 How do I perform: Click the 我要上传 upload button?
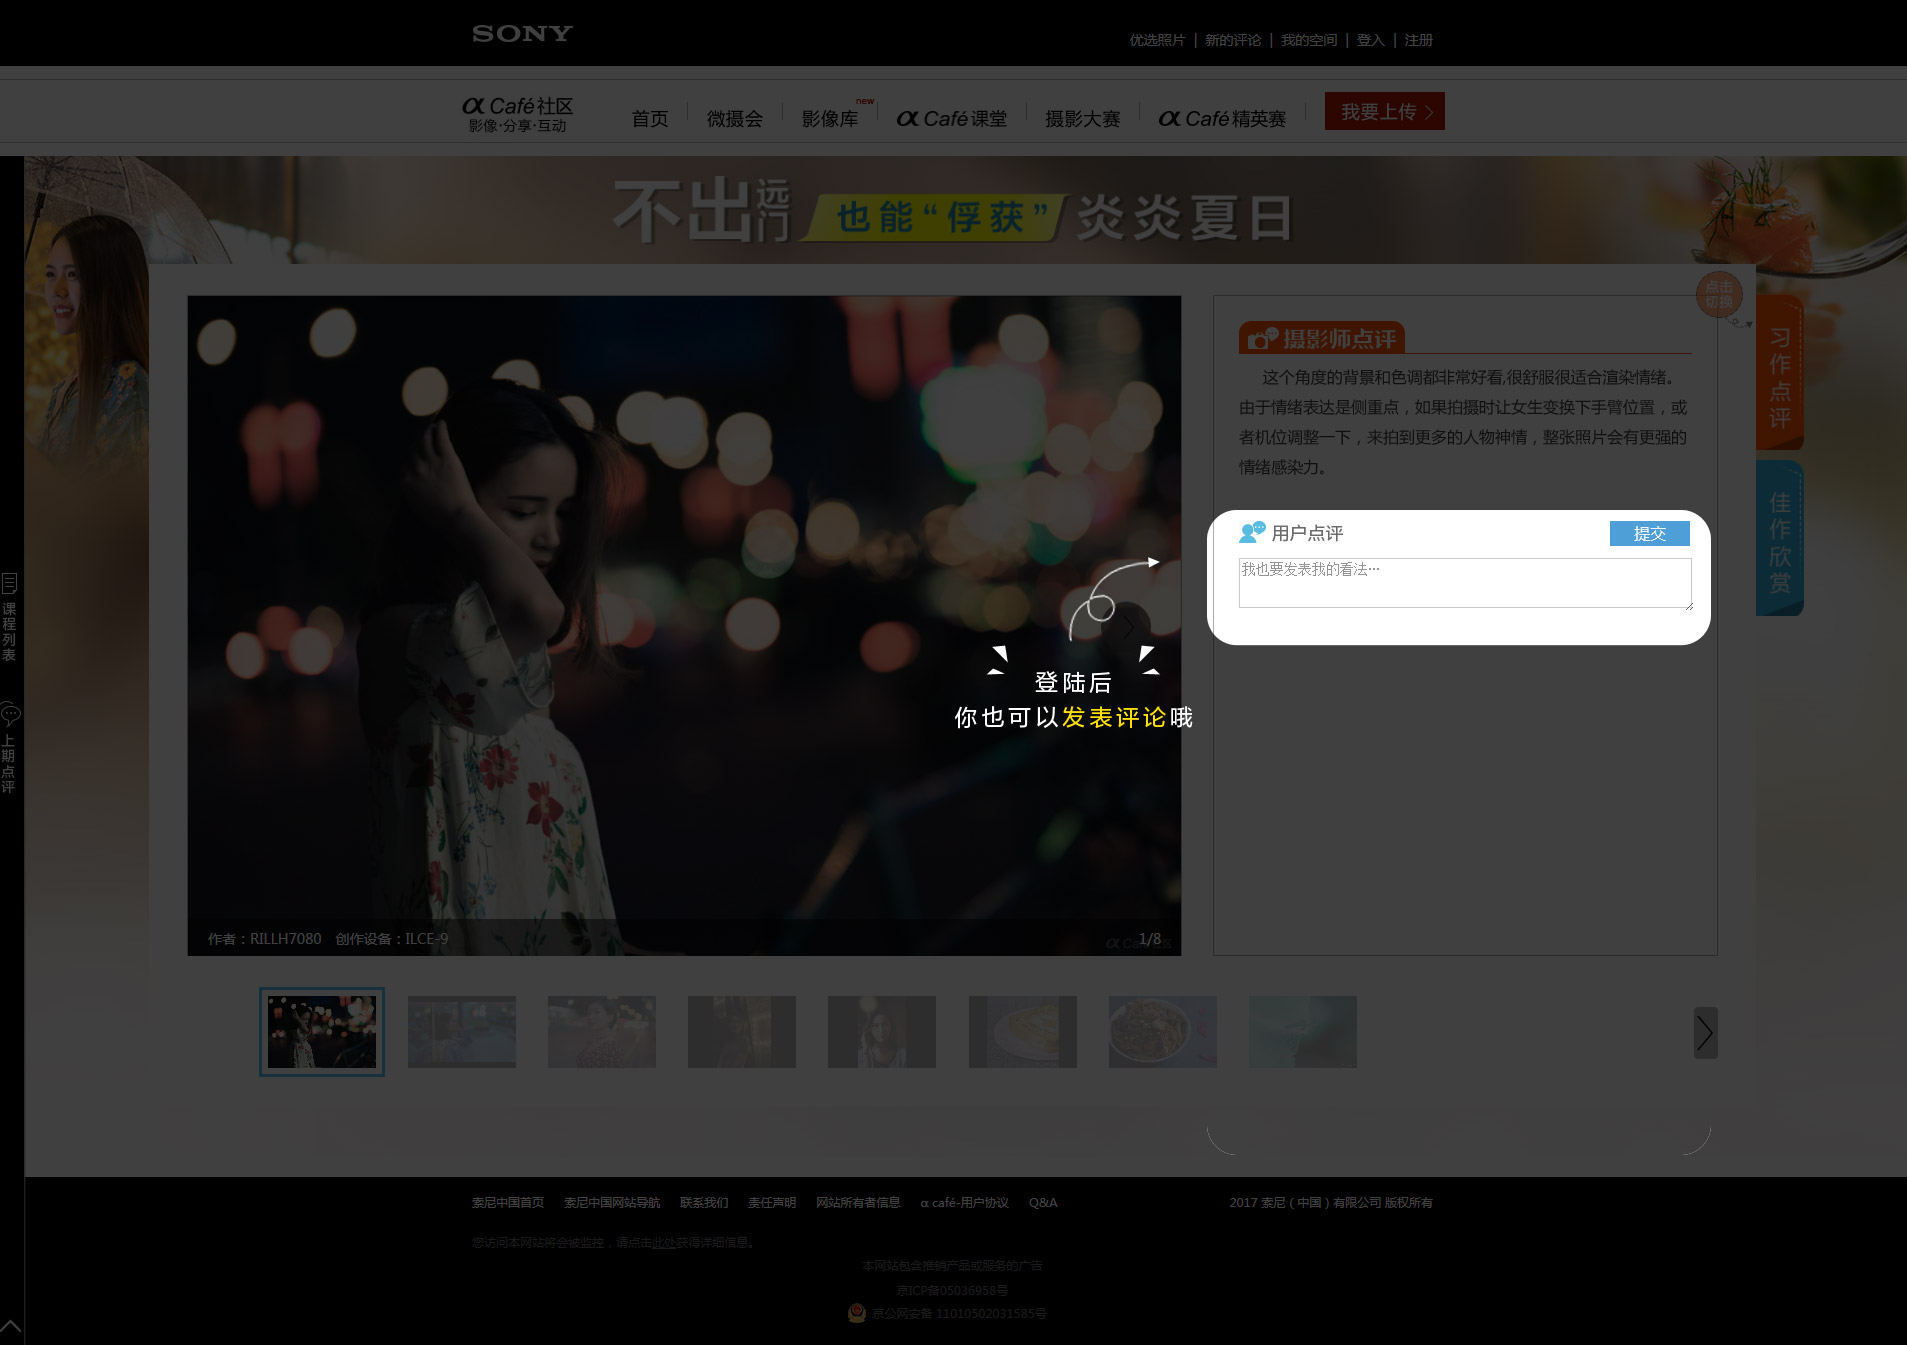click(x=1384, y=112)
